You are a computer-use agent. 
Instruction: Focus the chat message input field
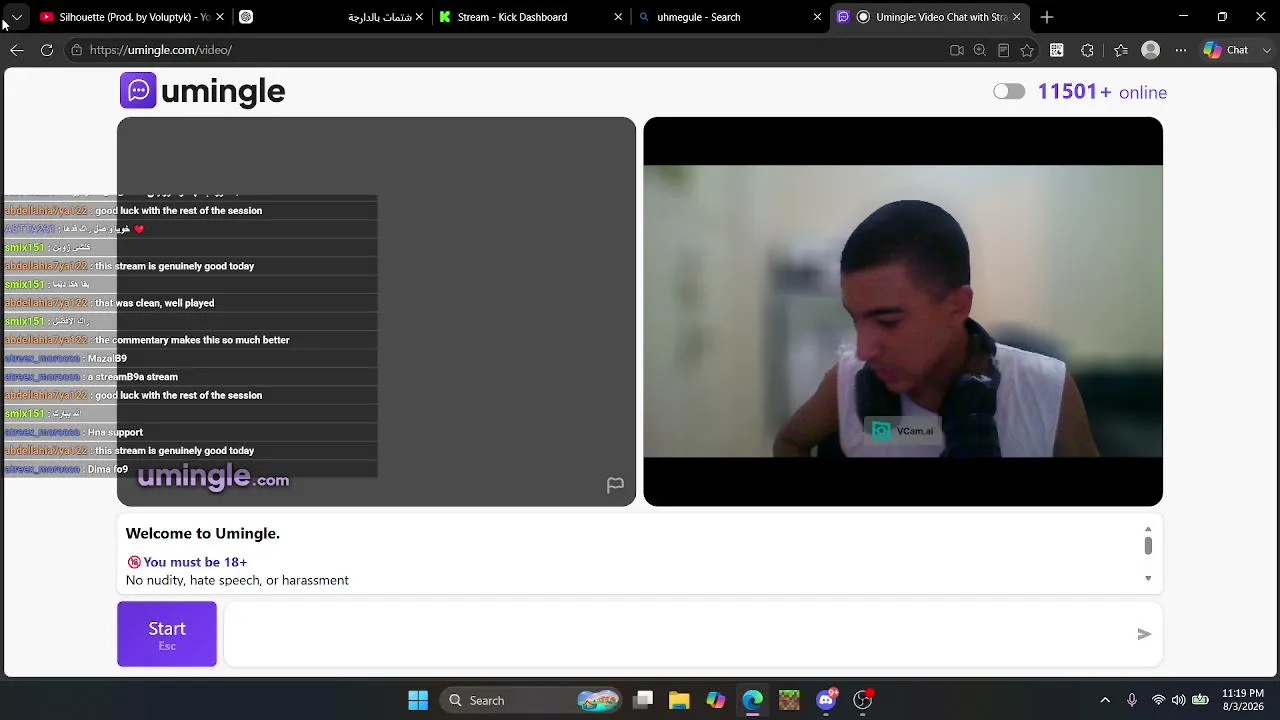pos(680,634)
